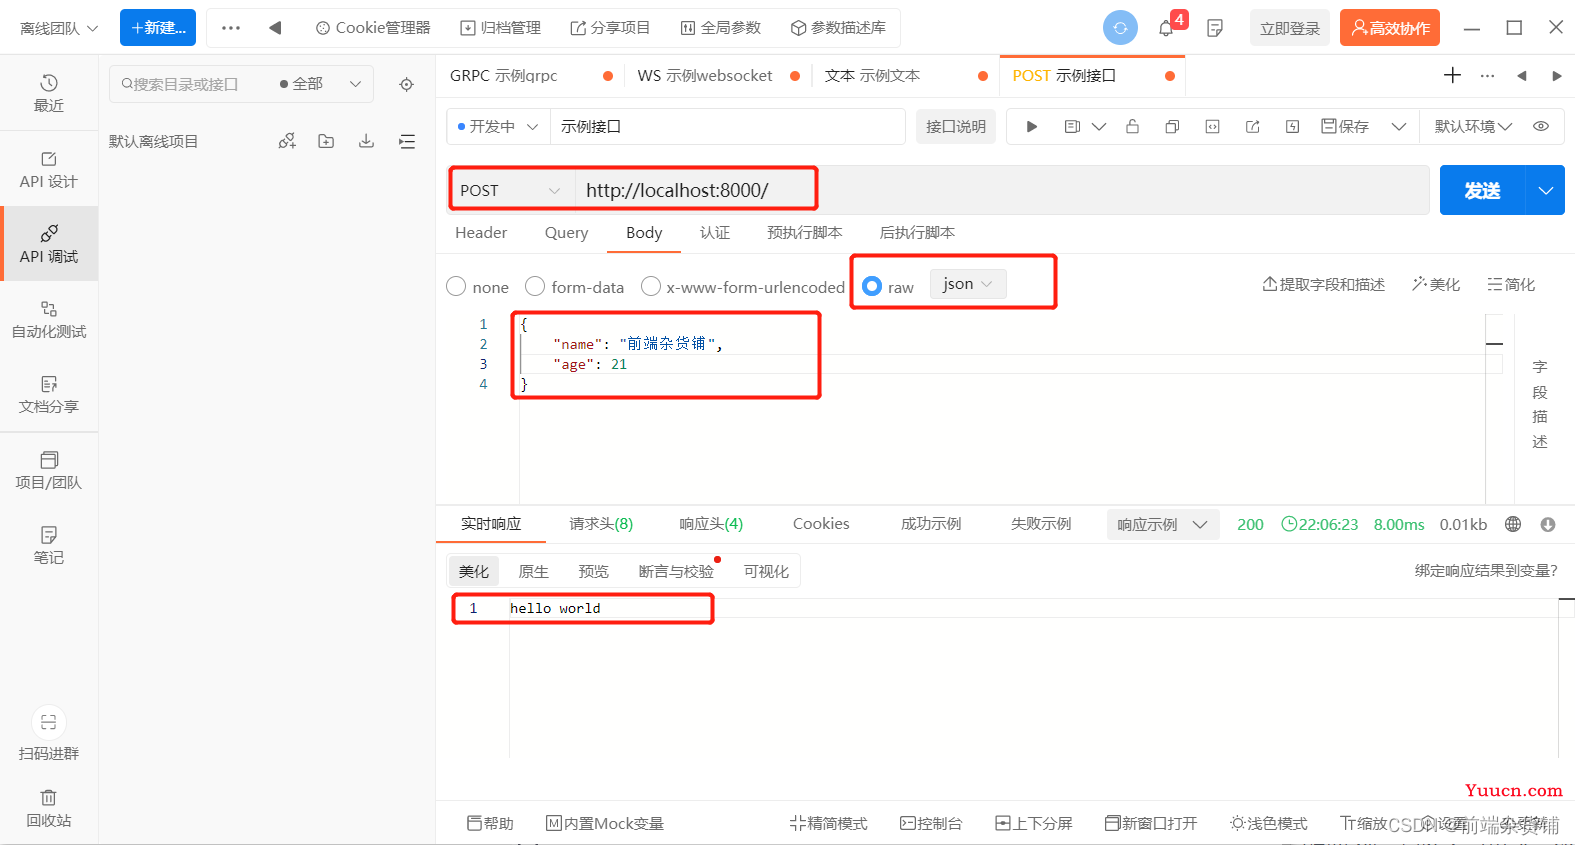Open API 设计 in the sidebar
The image size is (1575, 845).
click(49, 169)
